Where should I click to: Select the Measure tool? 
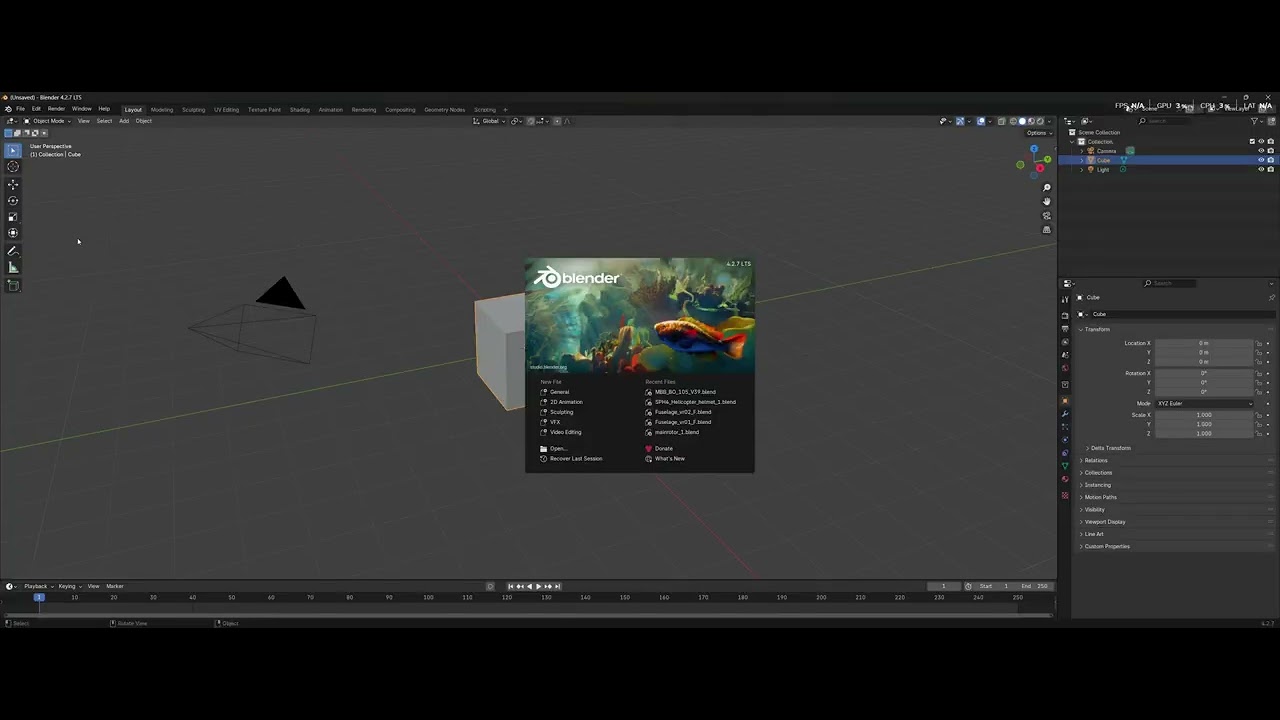click(x=13, y=267)
